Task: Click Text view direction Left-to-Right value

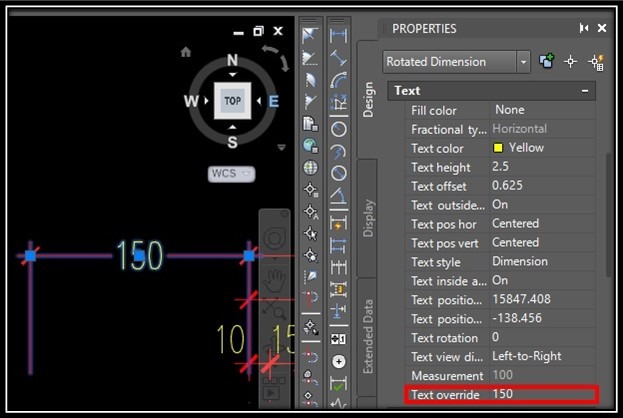Action: coord(526,356)
